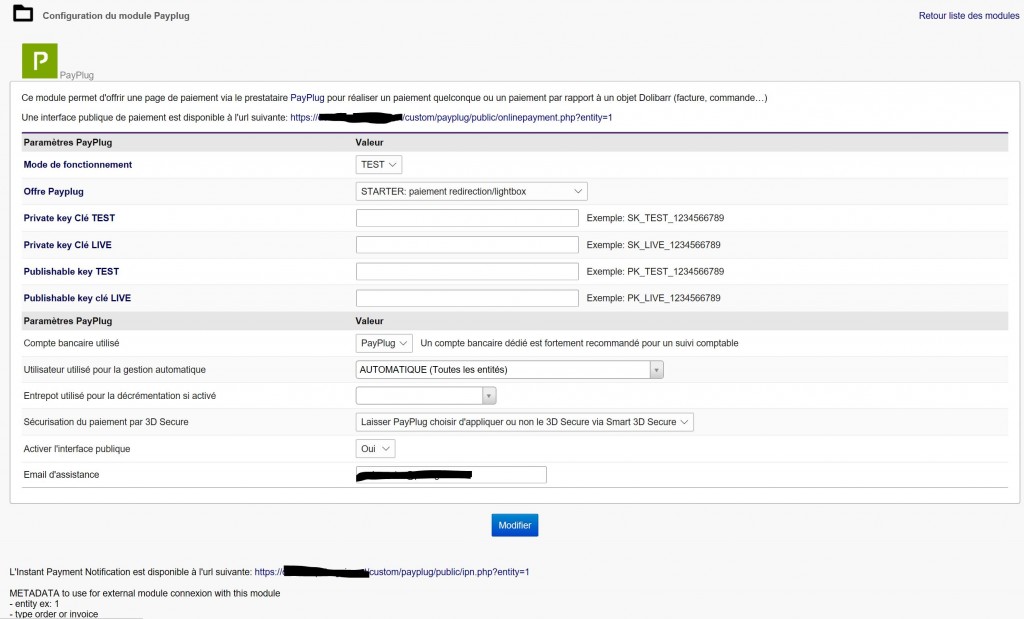Open the 3D Secure payment security dropdown
This screenshot has height=619, width=1024.
(524, 422)
